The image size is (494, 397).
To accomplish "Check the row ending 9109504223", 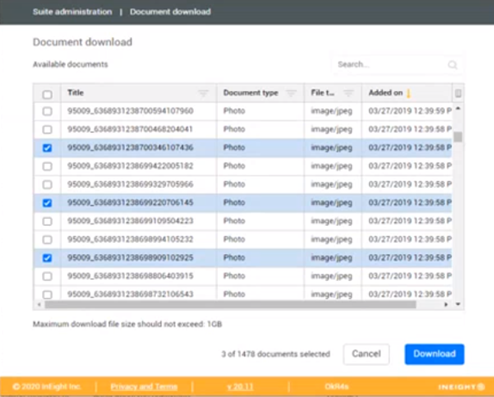I will point(47,221).
